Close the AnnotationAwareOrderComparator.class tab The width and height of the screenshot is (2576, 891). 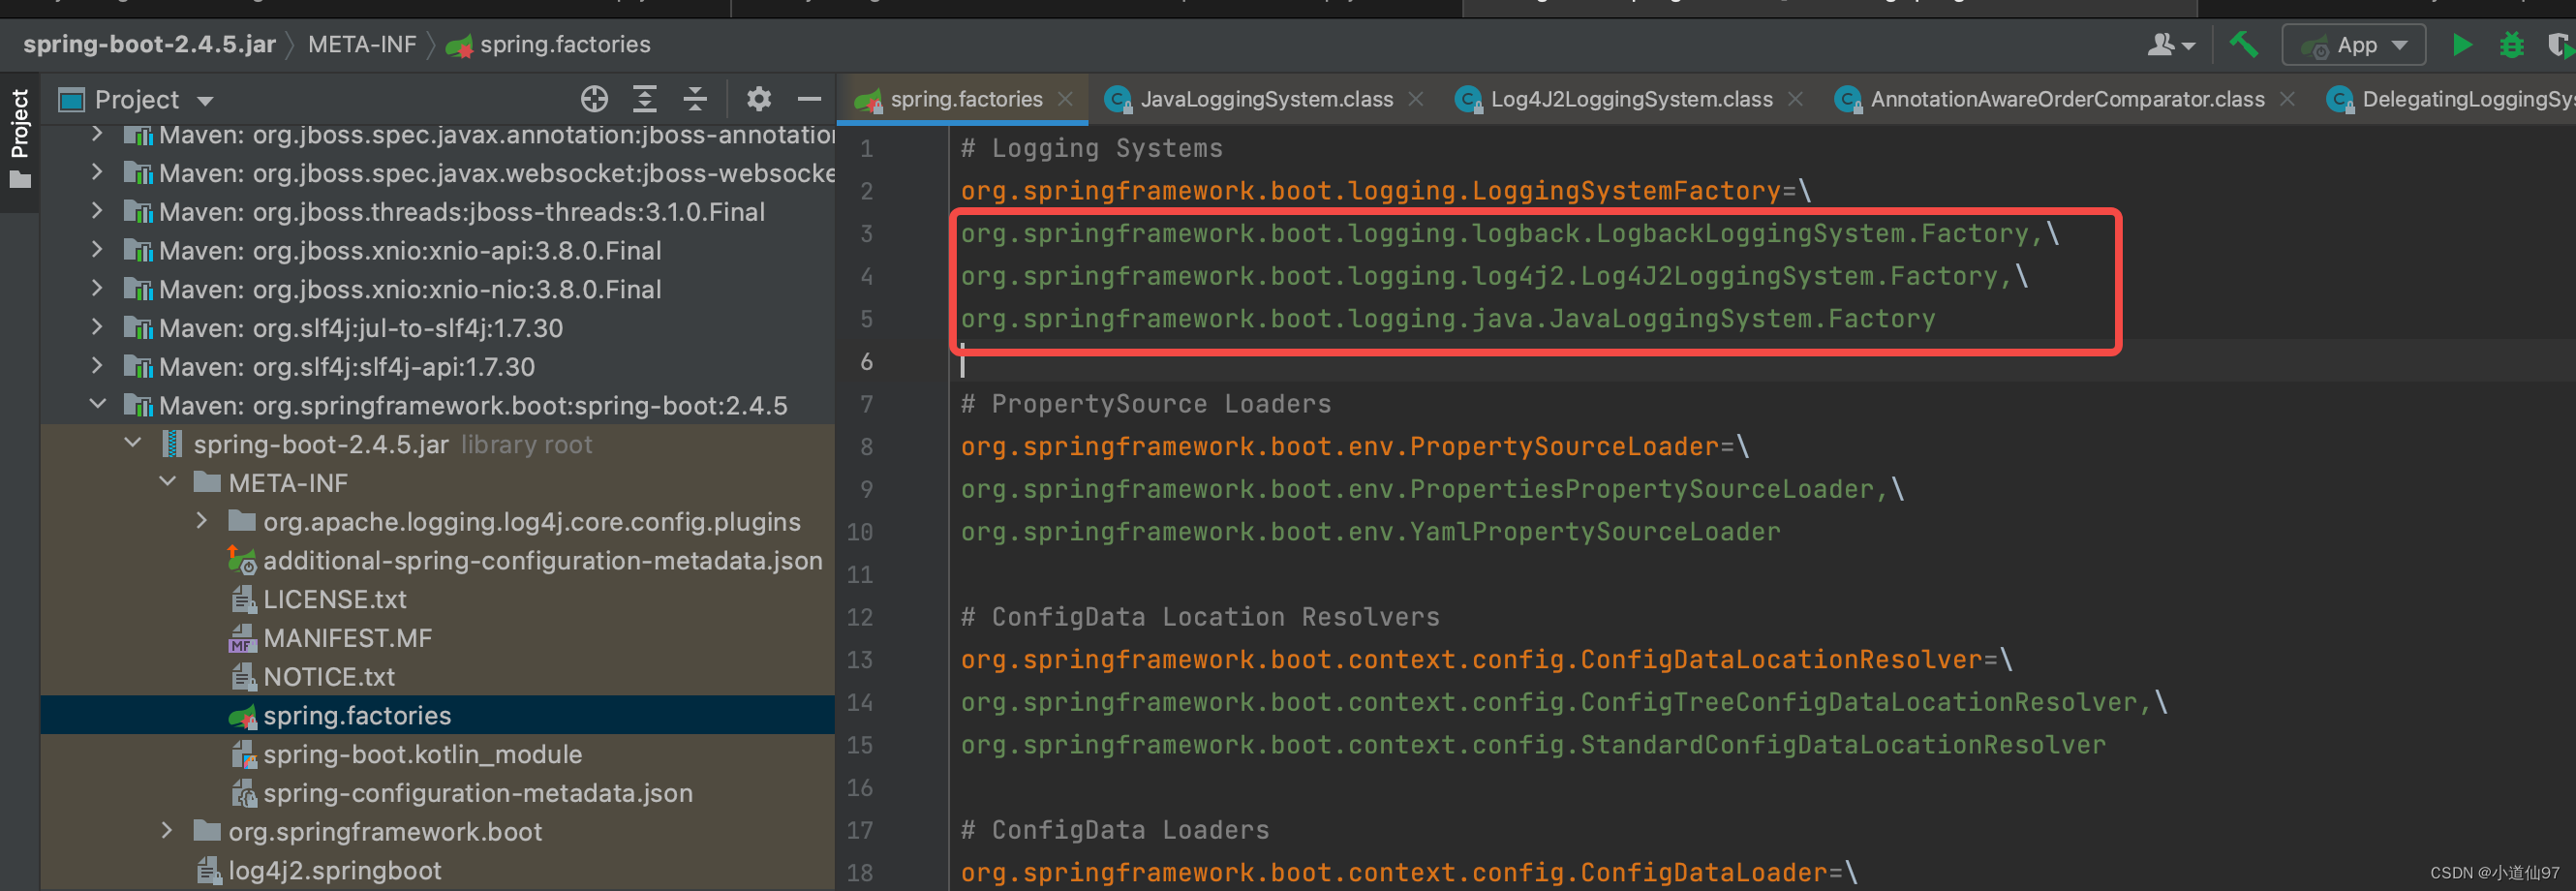(2288, 99)
